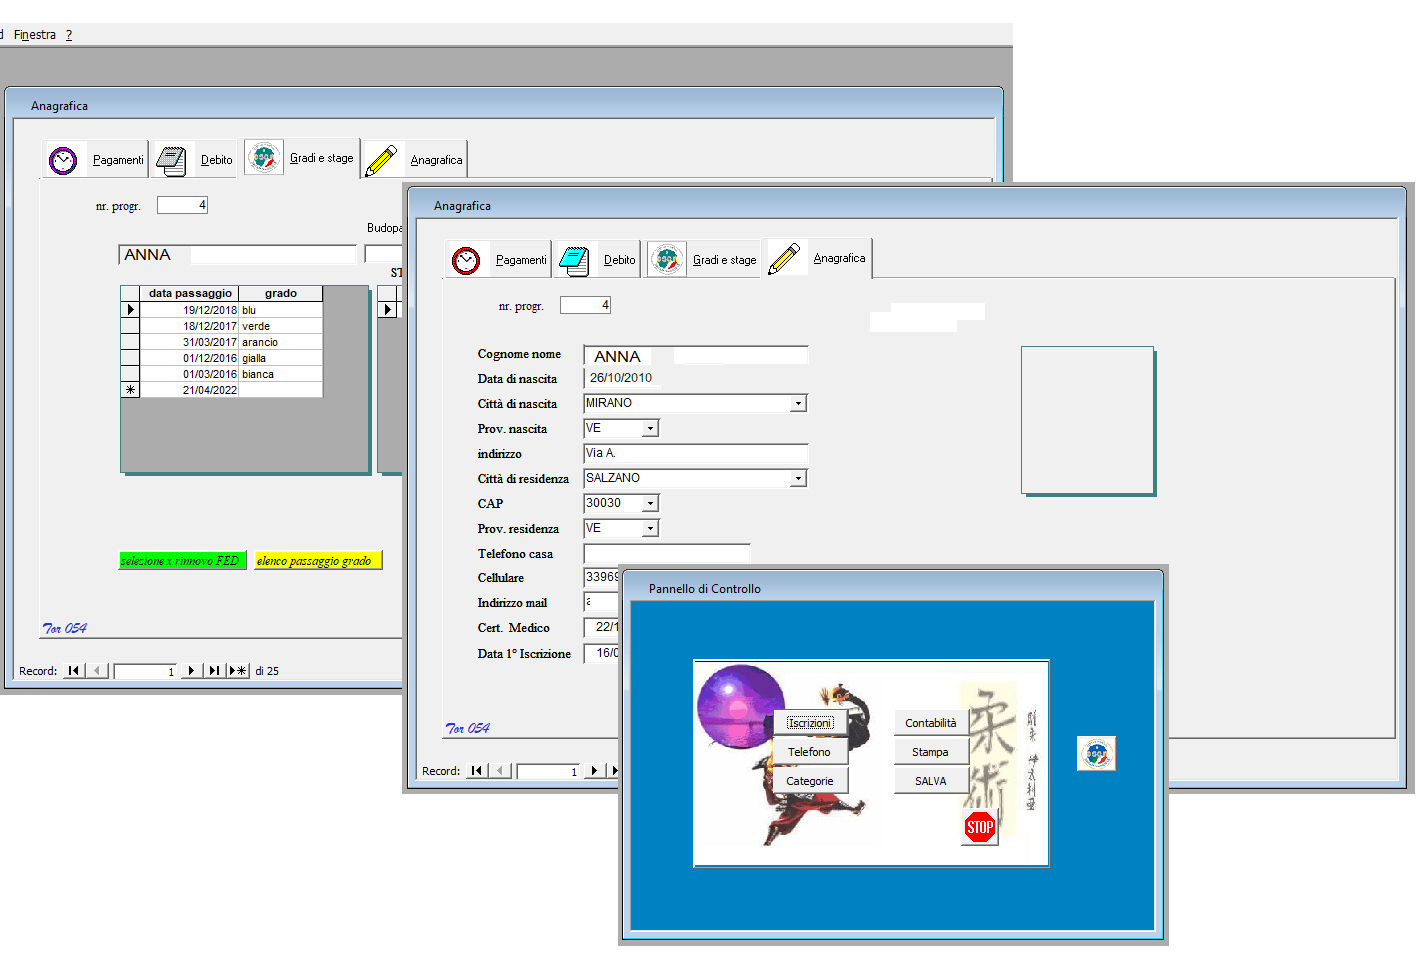1426x960 pixels.
Task: Click the grade cell 'blu'
Action: (x=281, y=310)
